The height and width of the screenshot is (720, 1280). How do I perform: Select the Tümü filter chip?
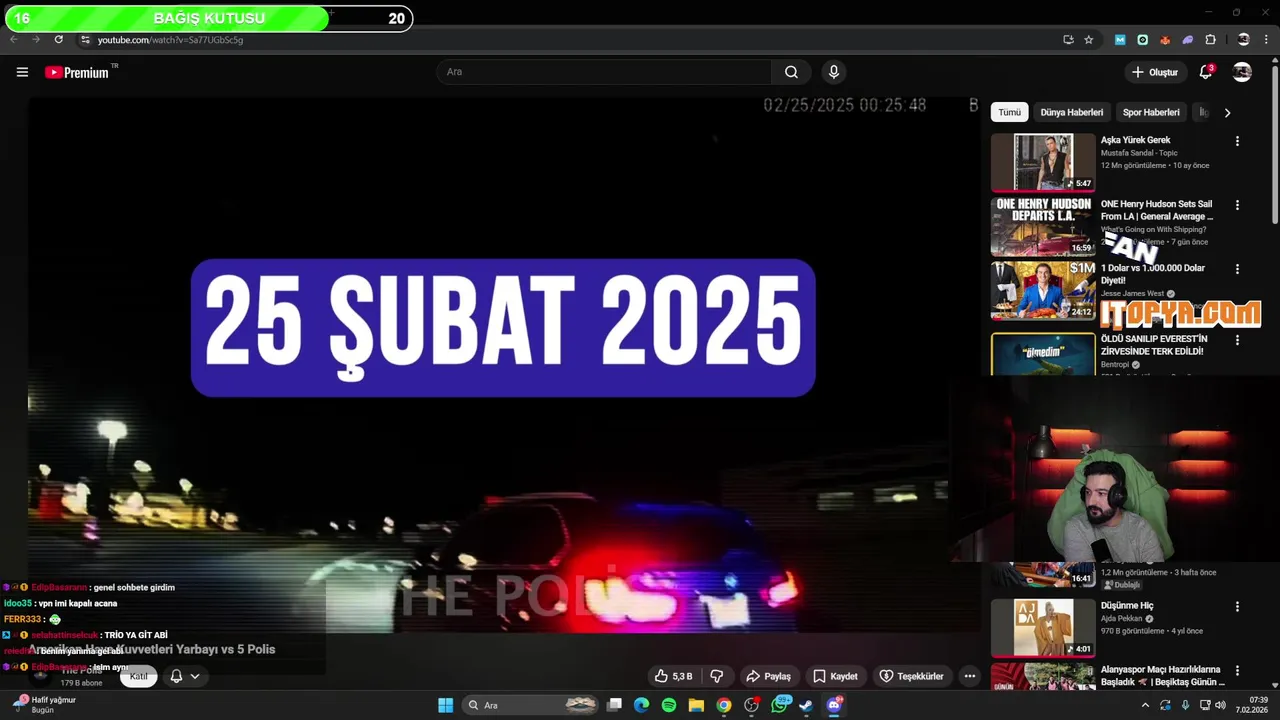pyautogui.click(x=1009, y=112)
